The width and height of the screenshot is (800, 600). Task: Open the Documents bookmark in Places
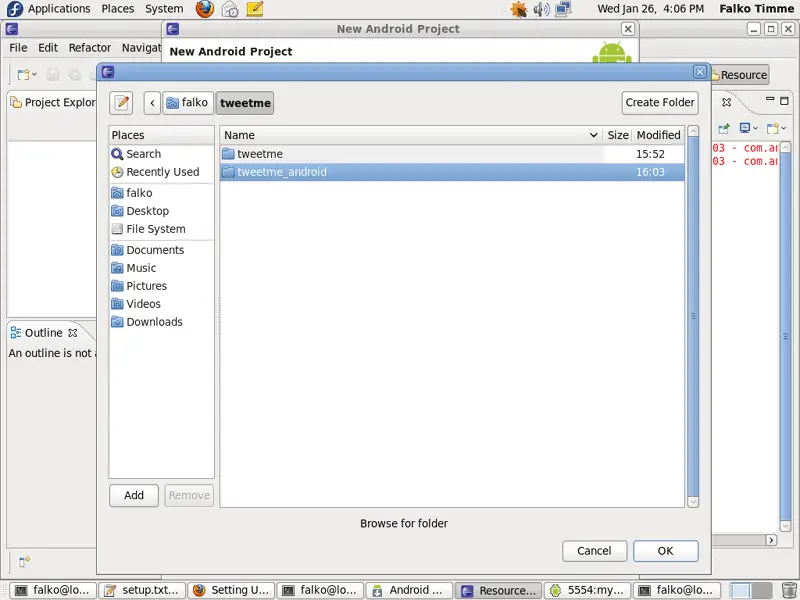pyautogui.click(x=162, y=250)
